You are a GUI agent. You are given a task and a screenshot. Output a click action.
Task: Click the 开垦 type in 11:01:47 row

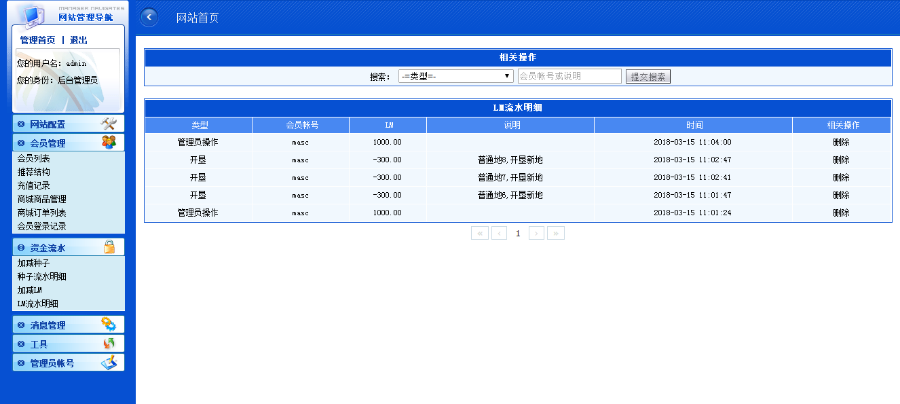tap(198, 195)
